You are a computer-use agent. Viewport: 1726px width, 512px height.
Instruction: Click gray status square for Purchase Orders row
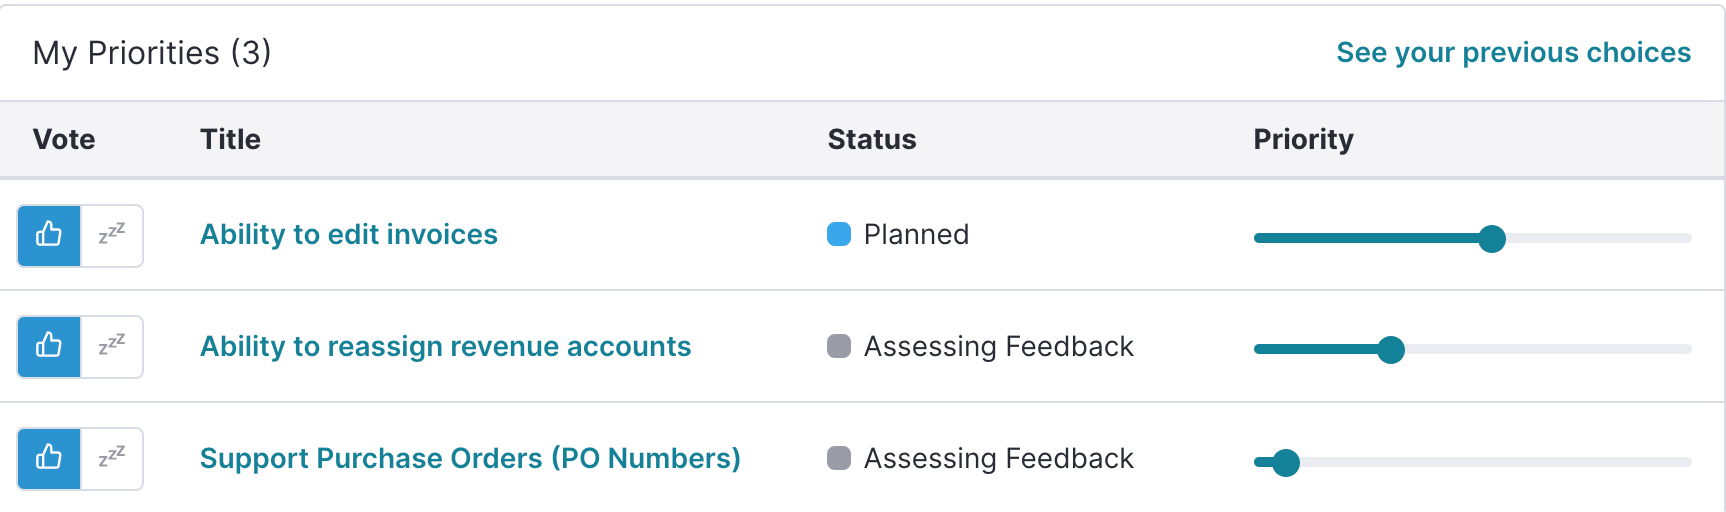839,458
